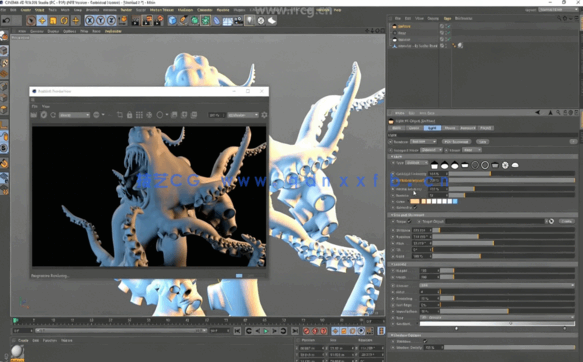
Task: Switch to the Coord tab in Attributes
Action: point(414,128)
